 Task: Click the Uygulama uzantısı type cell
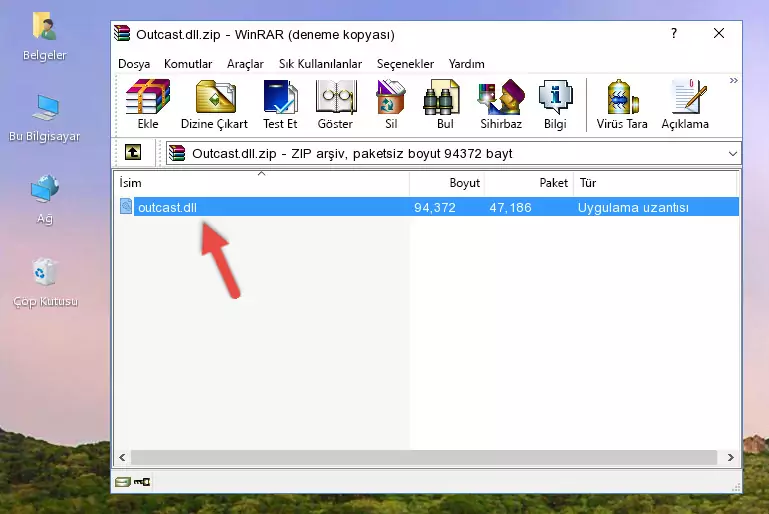(x=633, y=207)
